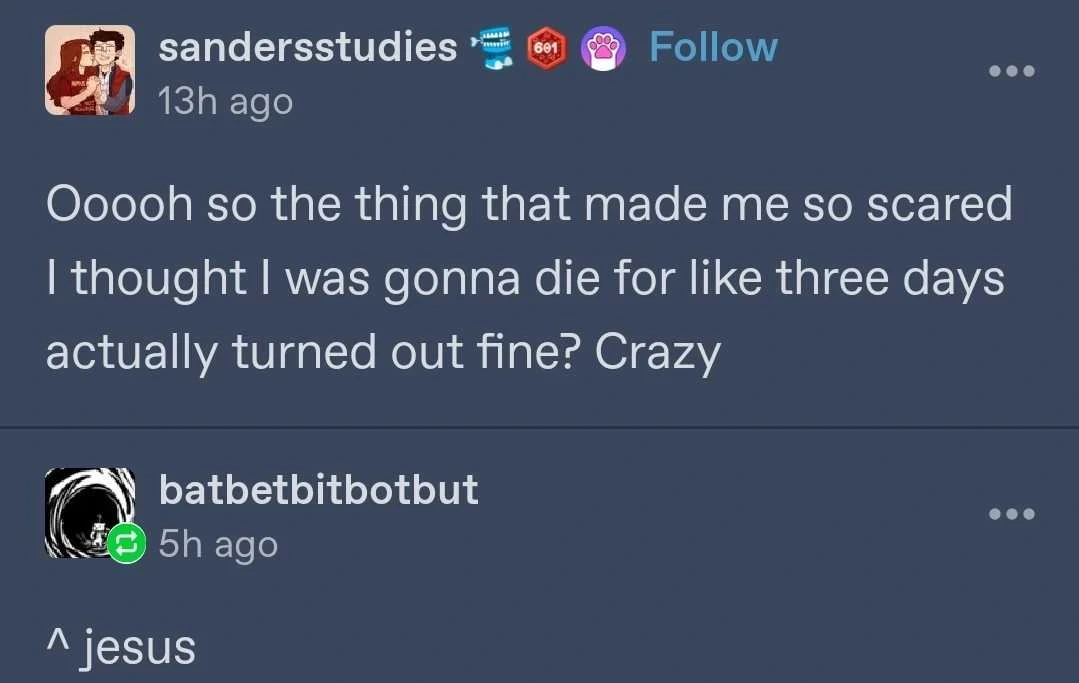
Task: Open the 5h ago timestamp
Action: (x=218, y=544)
